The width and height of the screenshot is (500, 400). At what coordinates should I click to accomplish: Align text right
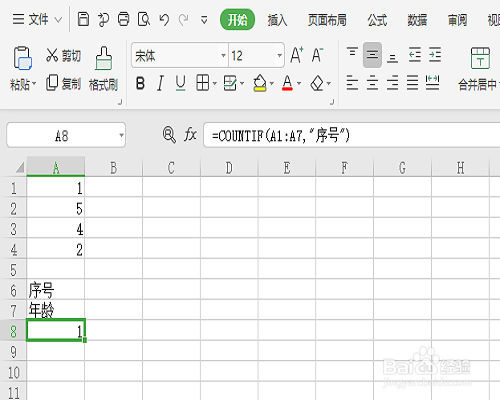pos(392,83)
